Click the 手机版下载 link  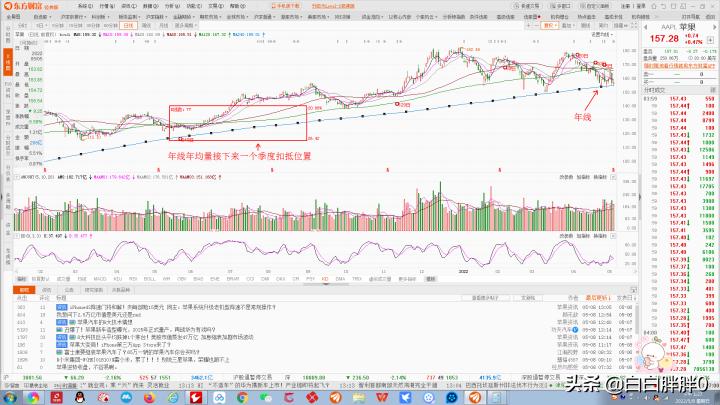286,6
